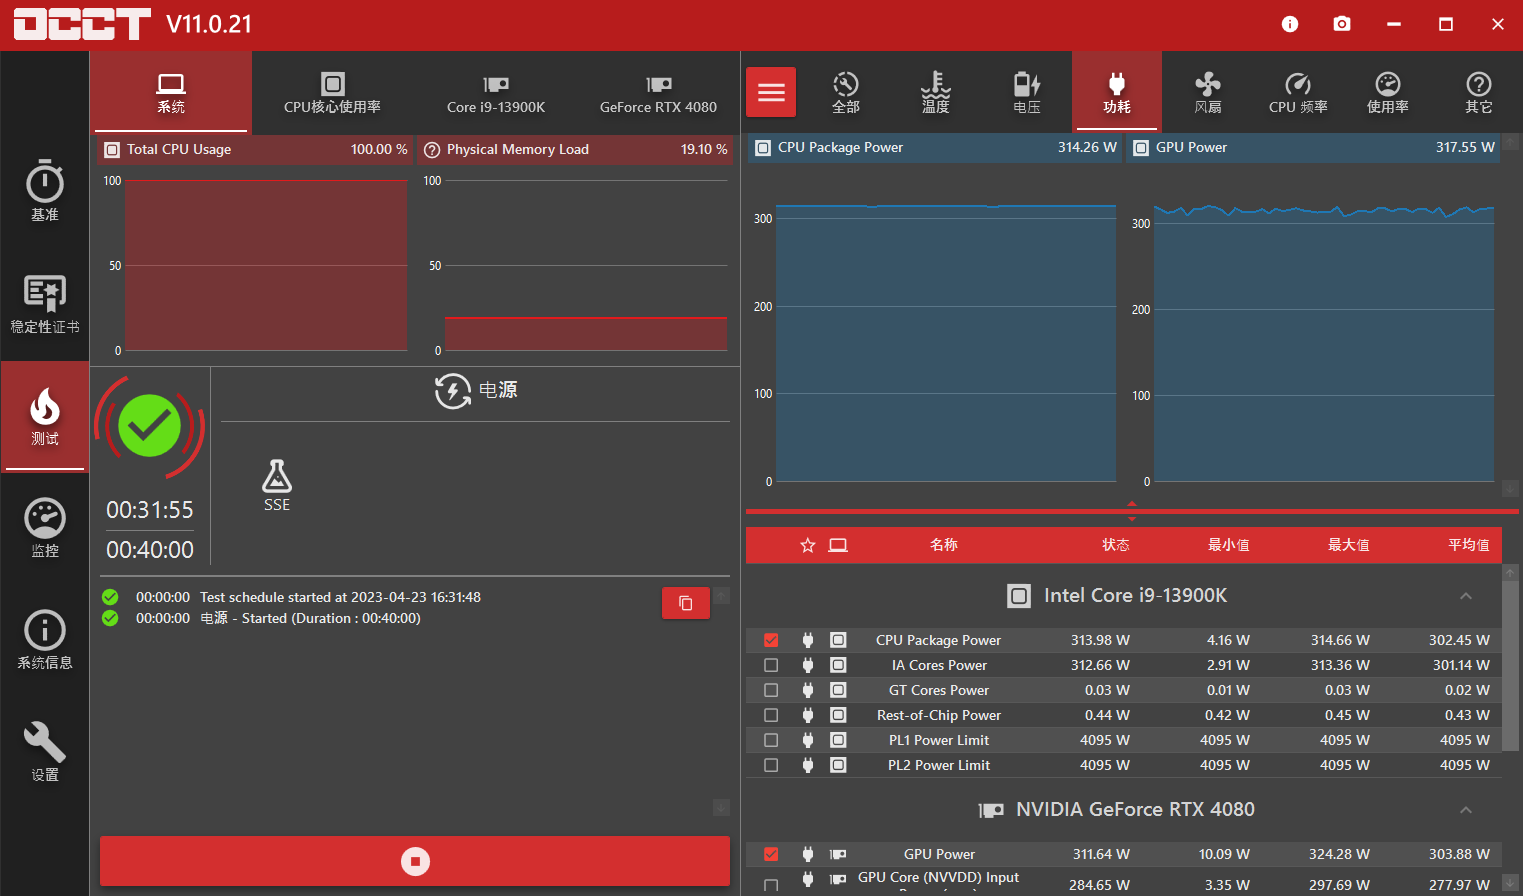The width and height of the screenshot is (1523, 896).
Task: Enable graphing for IA Cores Power
Action: (x=770, y=665)
